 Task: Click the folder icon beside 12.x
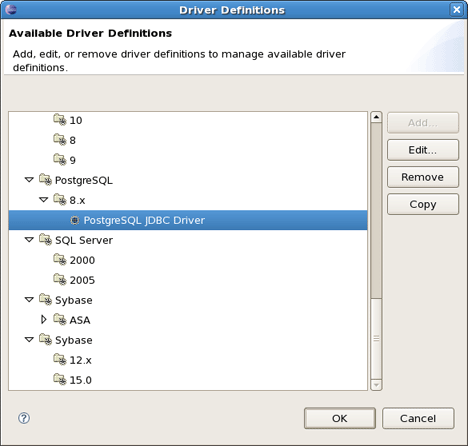[x=60, y=360]
